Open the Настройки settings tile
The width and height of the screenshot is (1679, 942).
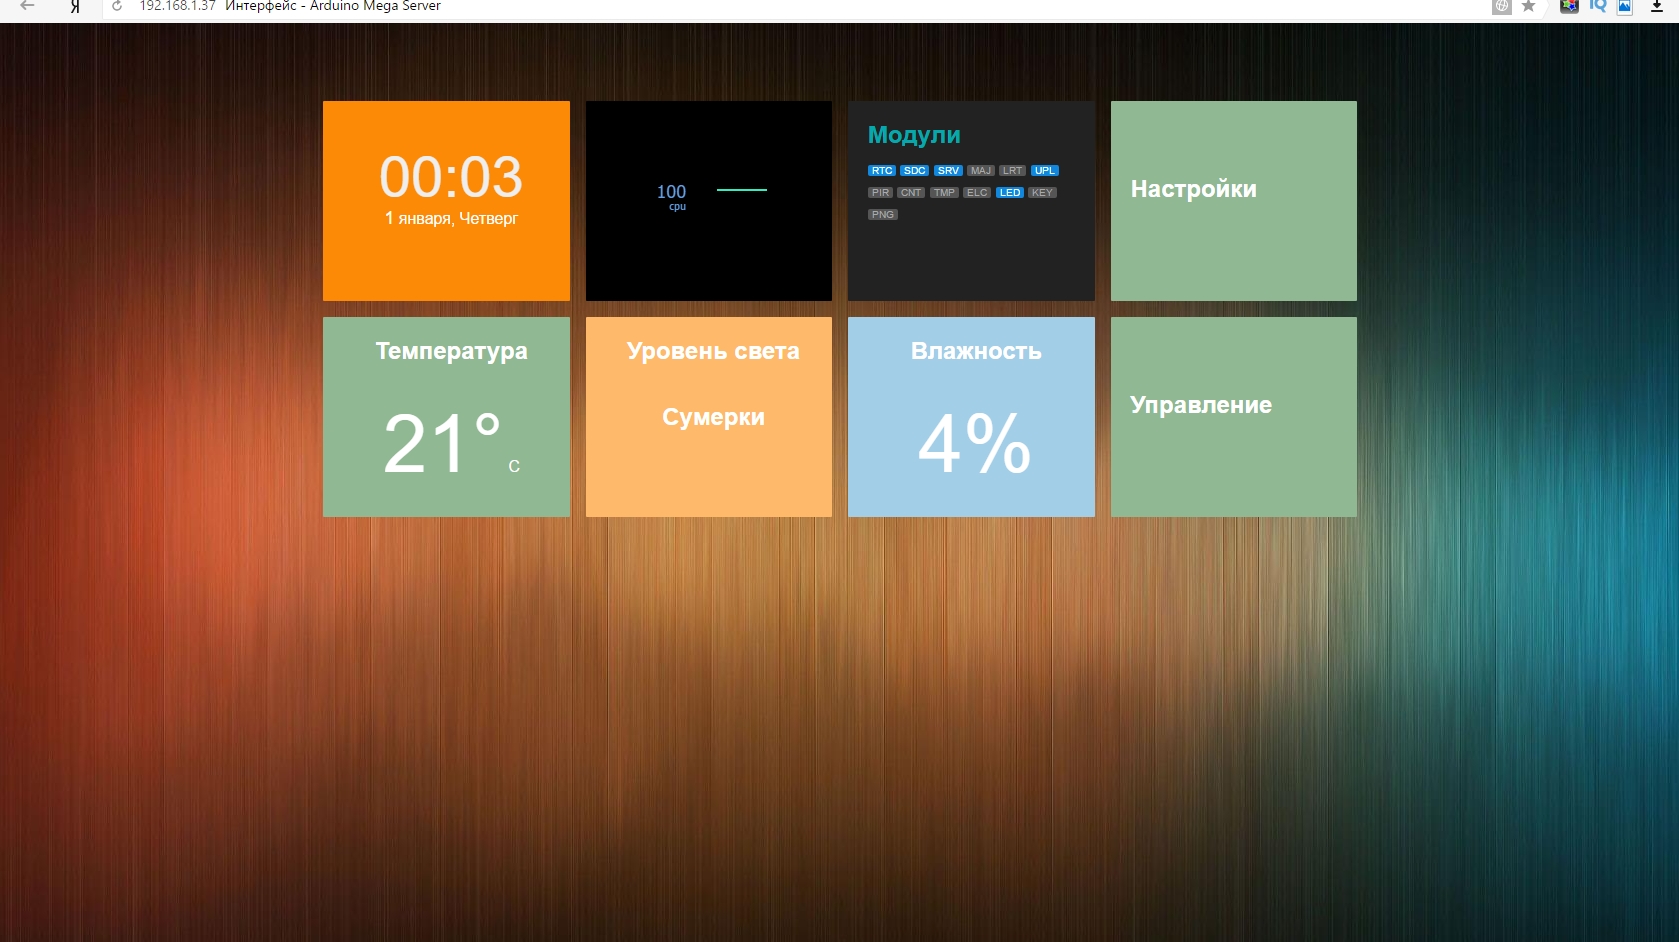pyautogui.click(x=1234, y=200)
